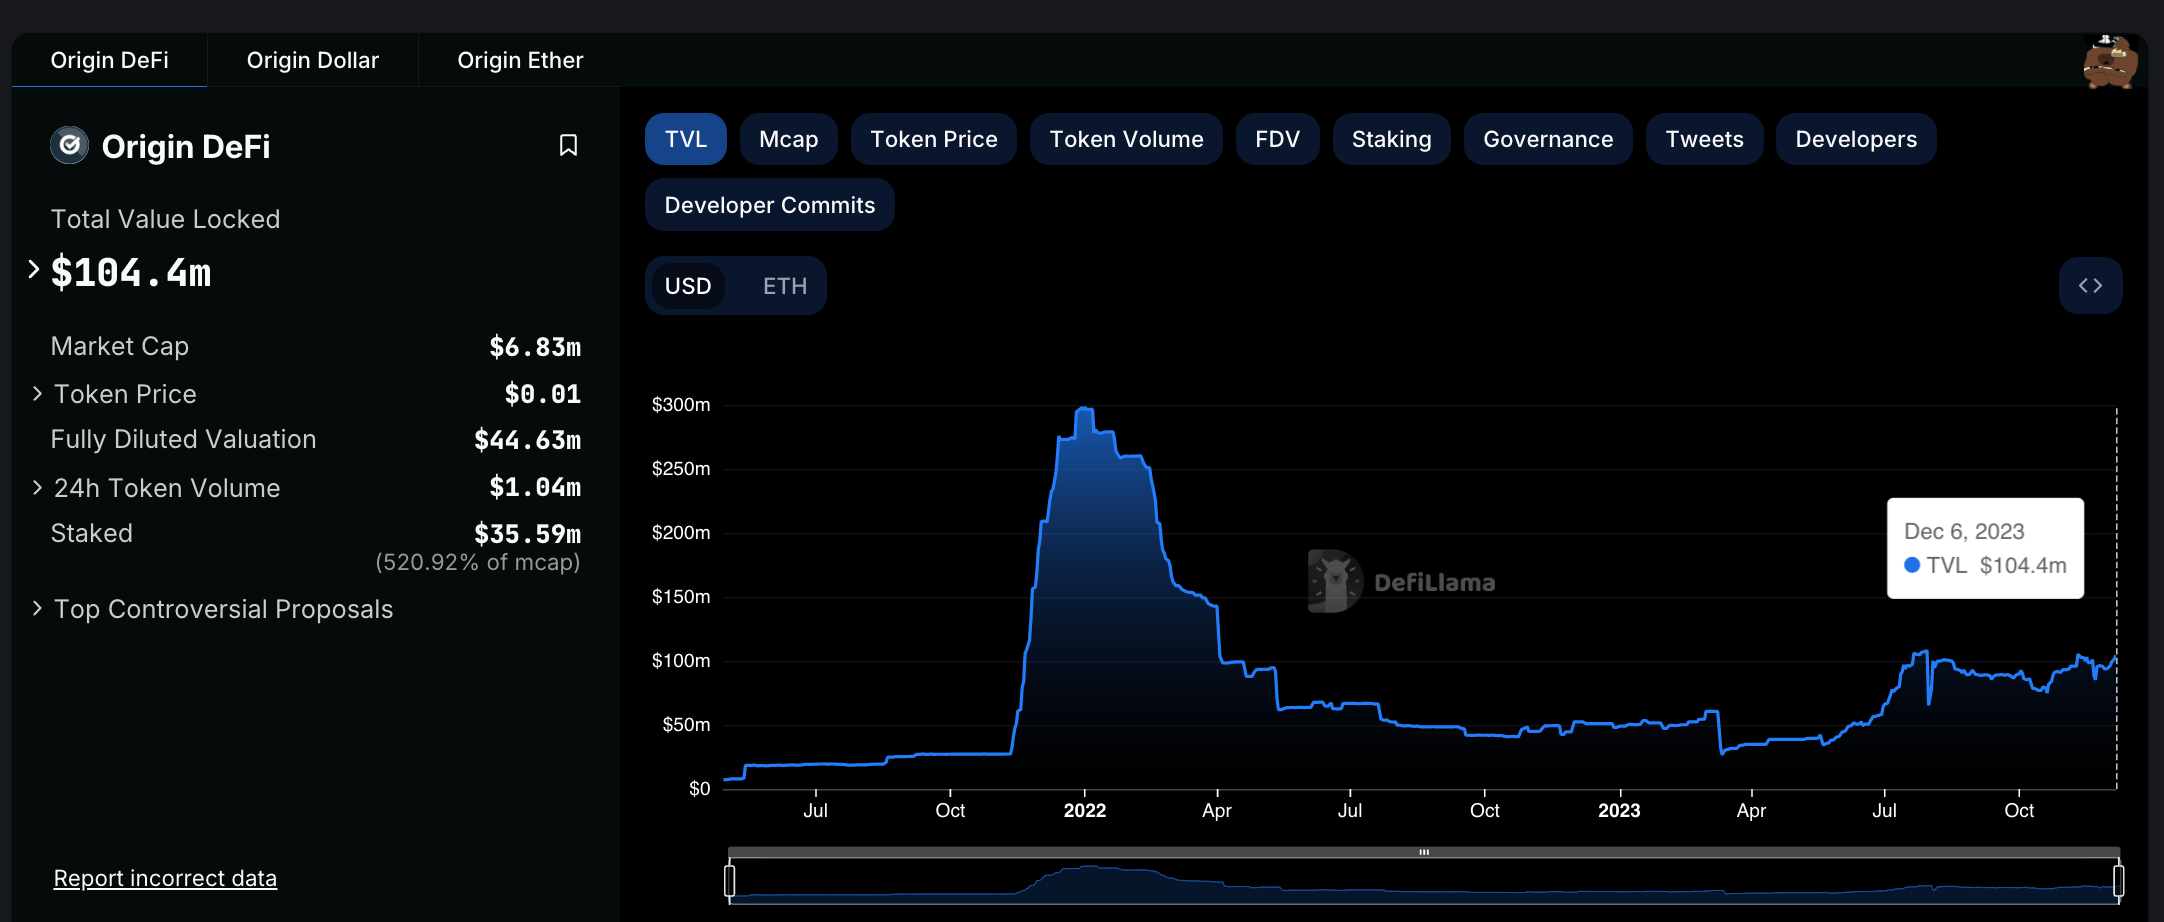Show Staking data on chart
The image size is (2164, 922).
click(x=1391, y=139)
